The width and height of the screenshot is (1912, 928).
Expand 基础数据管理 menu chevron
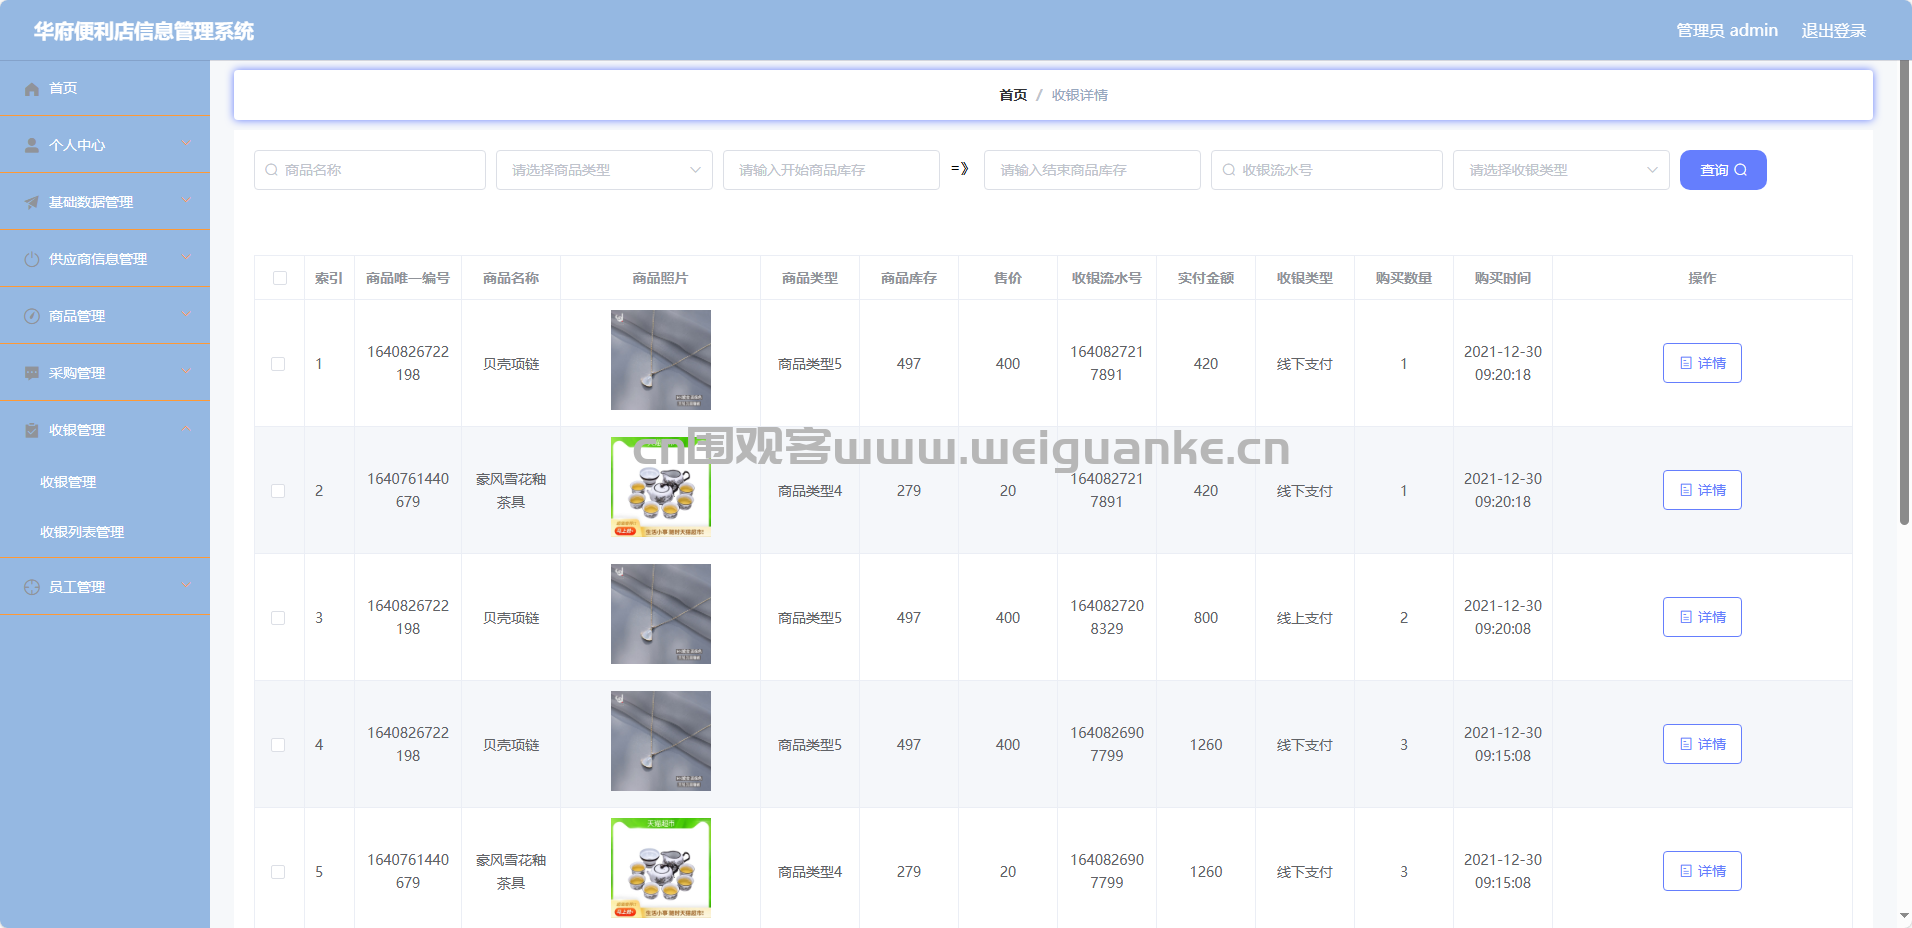[x=187, y=201]
